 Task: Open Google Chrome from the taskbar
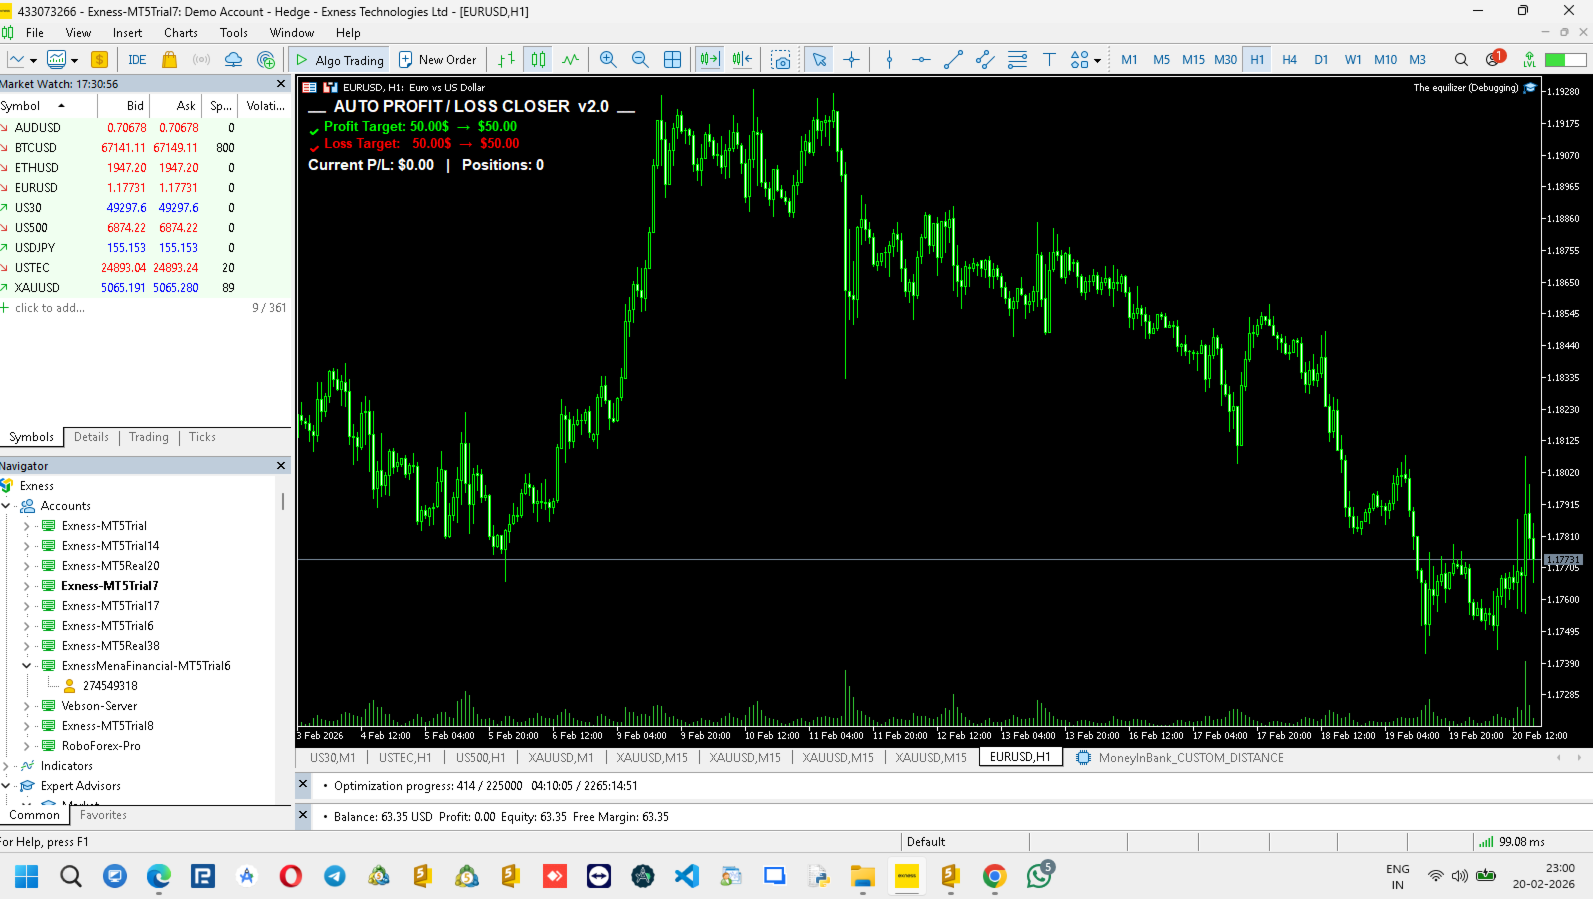pos(994,877)
